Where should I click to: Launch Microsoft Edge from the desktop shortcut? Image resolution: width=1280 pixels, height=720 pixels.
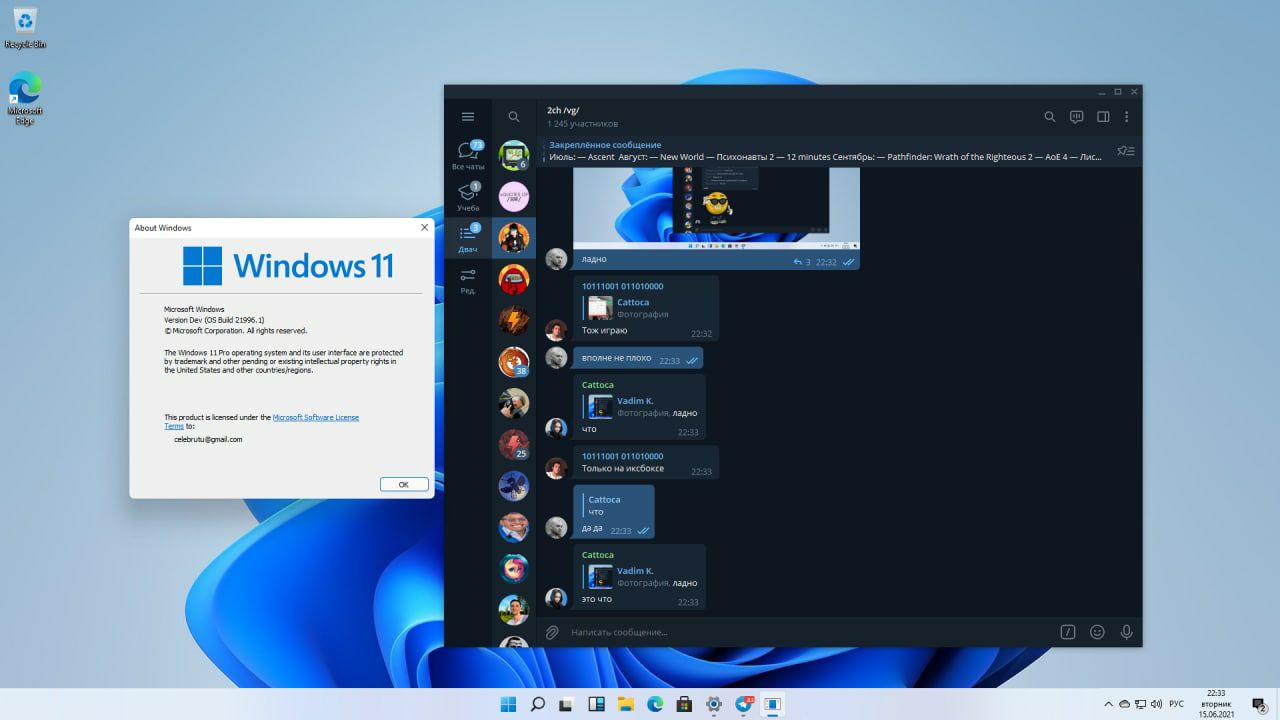pos(25,98)
